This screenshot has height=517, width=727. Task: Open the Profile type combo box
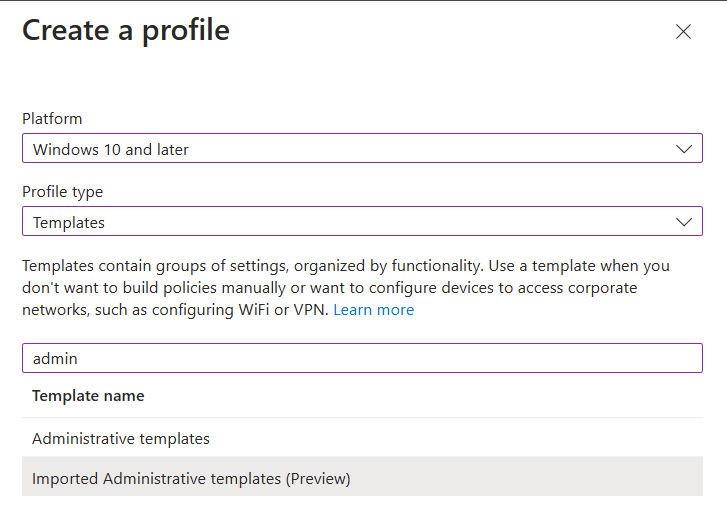[x=362, y=222]
